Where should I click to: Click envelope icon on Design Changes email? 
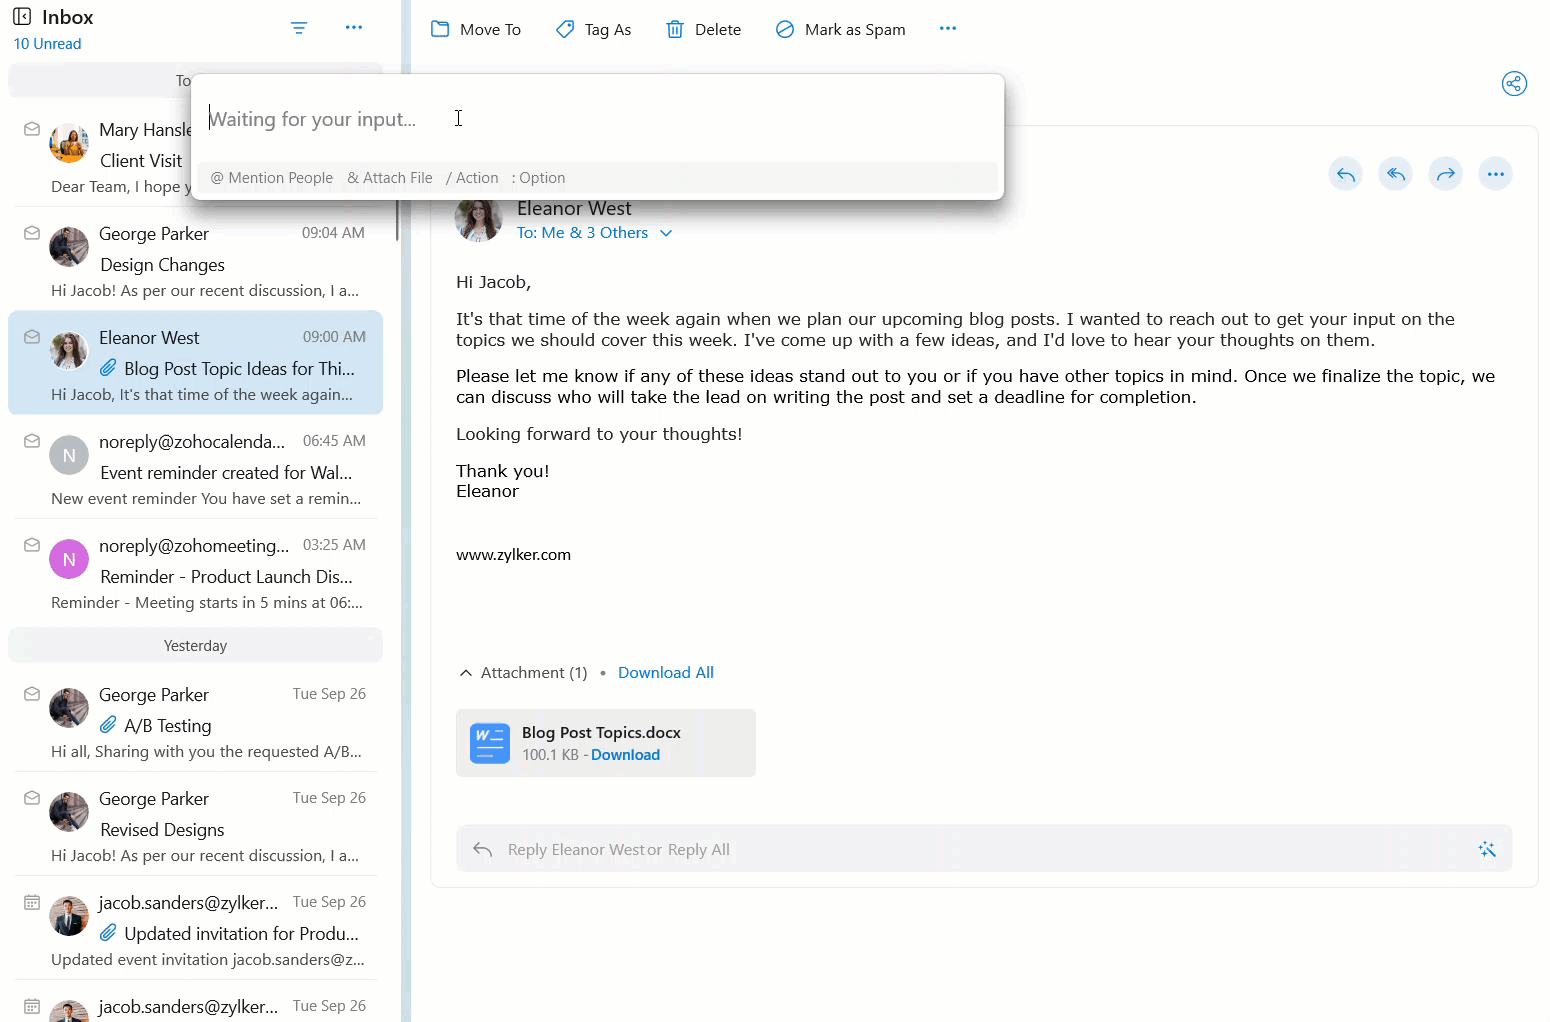[32, 233]
